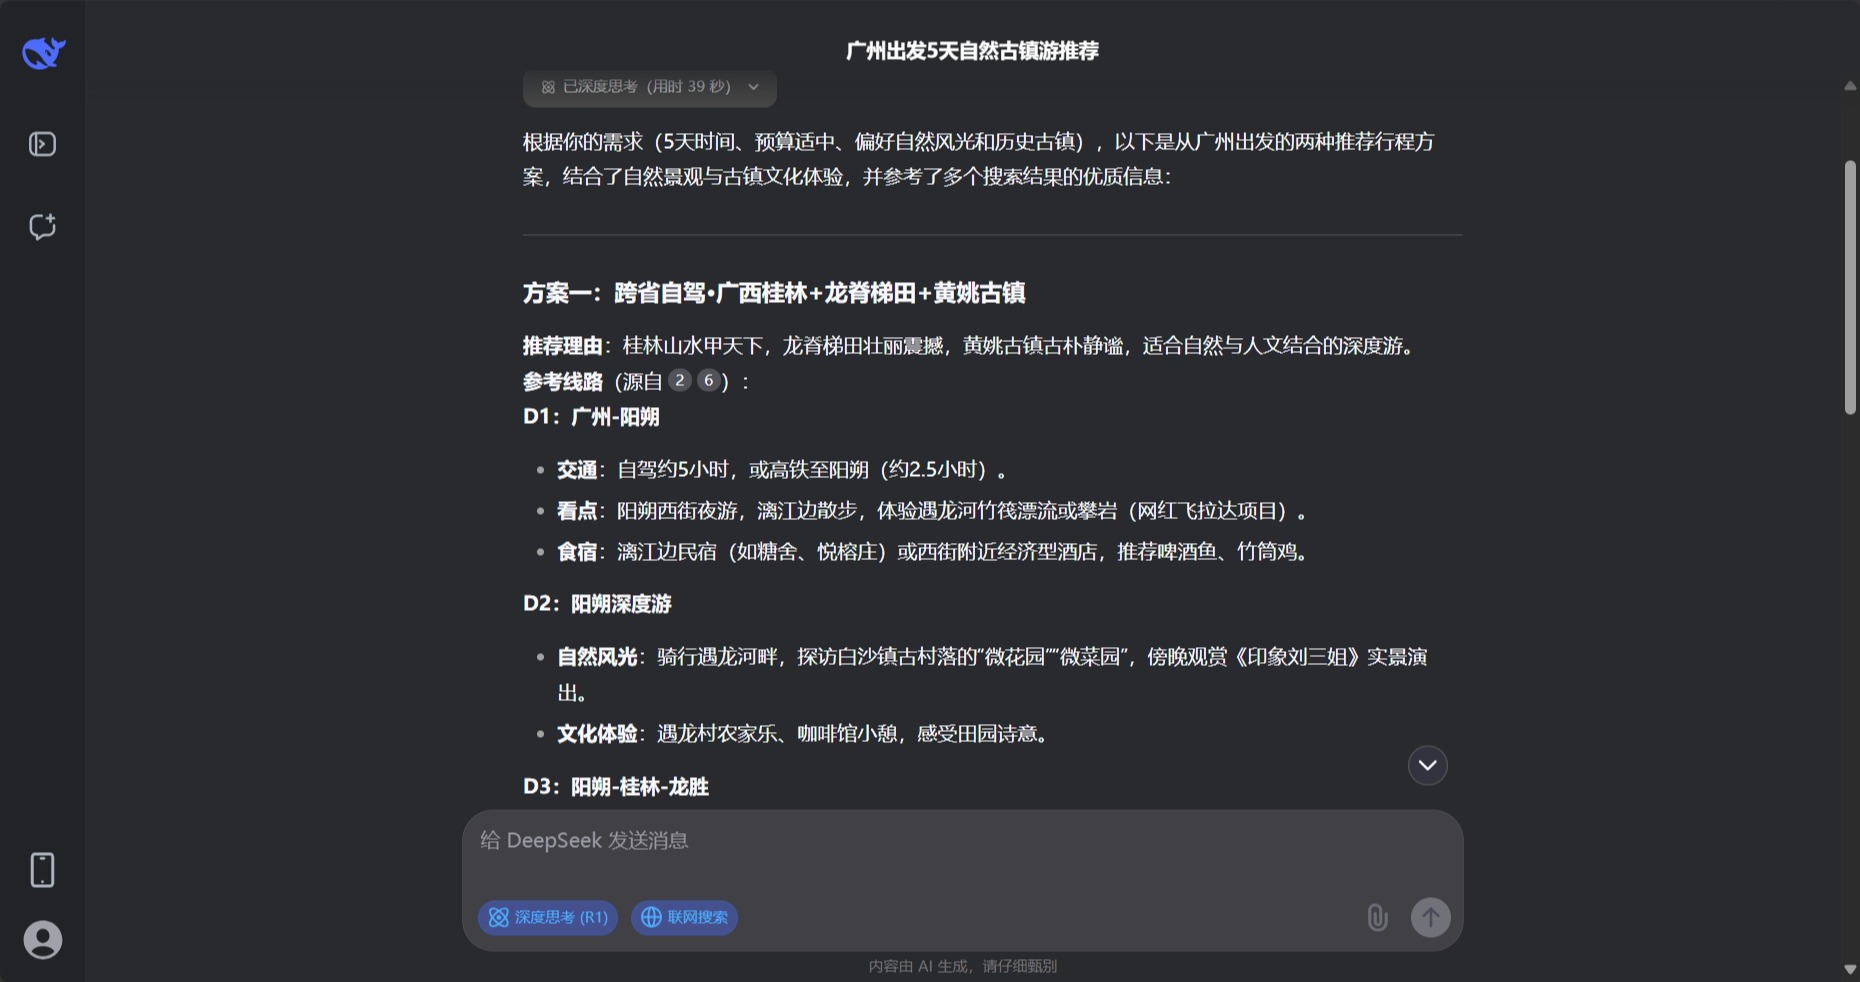Click the D1：广州-阳朔 heading
1860x982 pixels.
[x=591, y=417]
